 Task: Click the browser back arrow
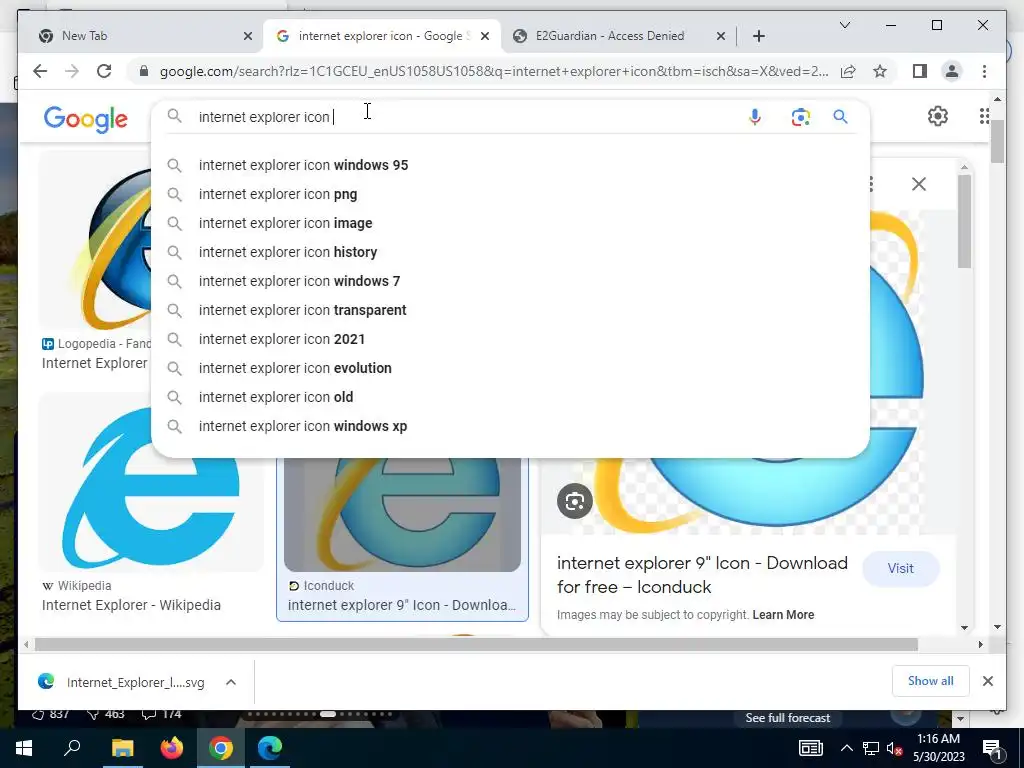(40, 71)
